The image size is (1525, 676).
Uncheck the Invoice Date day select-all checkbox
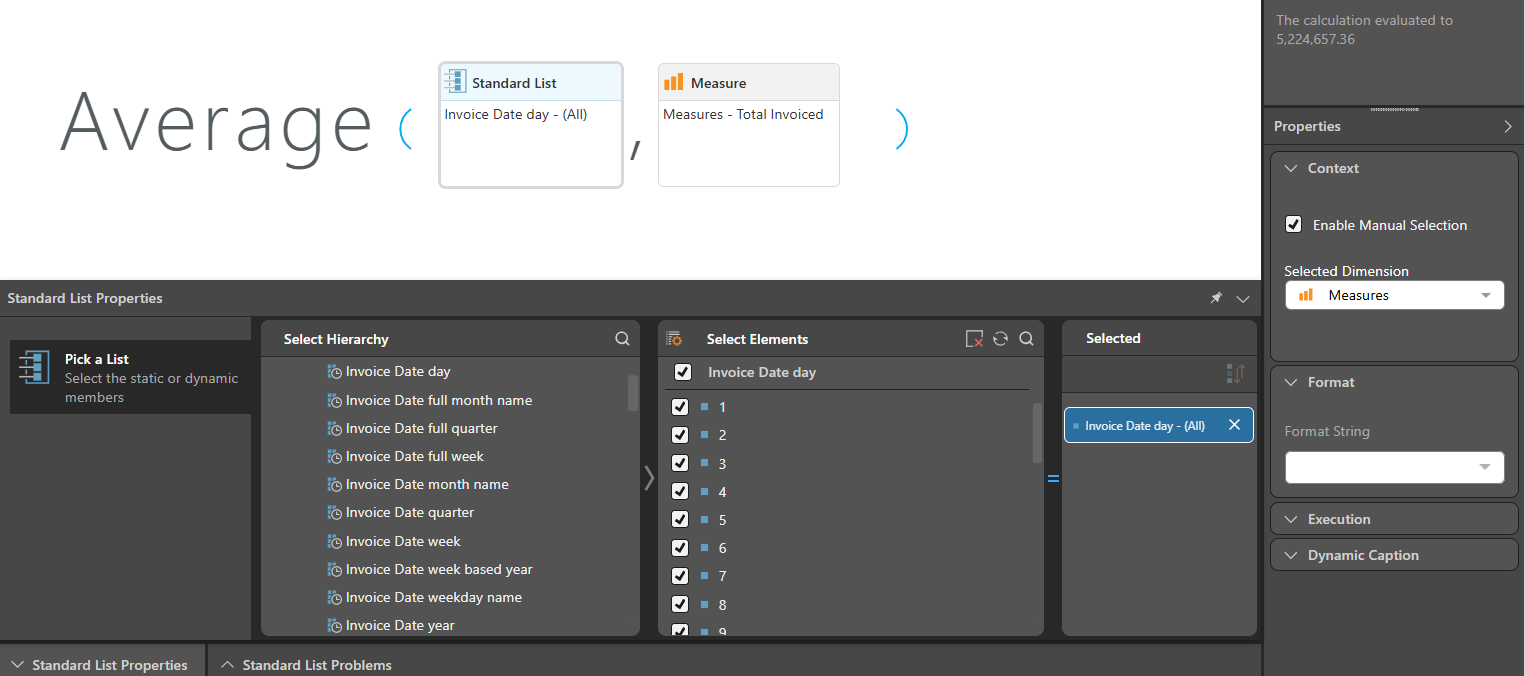pos(683,372)
